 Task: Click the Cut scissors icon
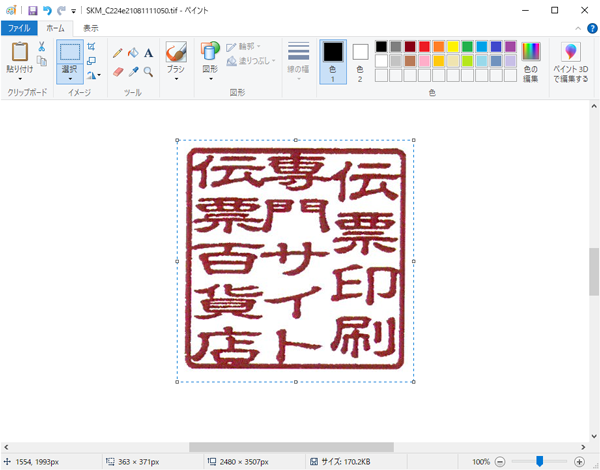click(x=41, y=47)
